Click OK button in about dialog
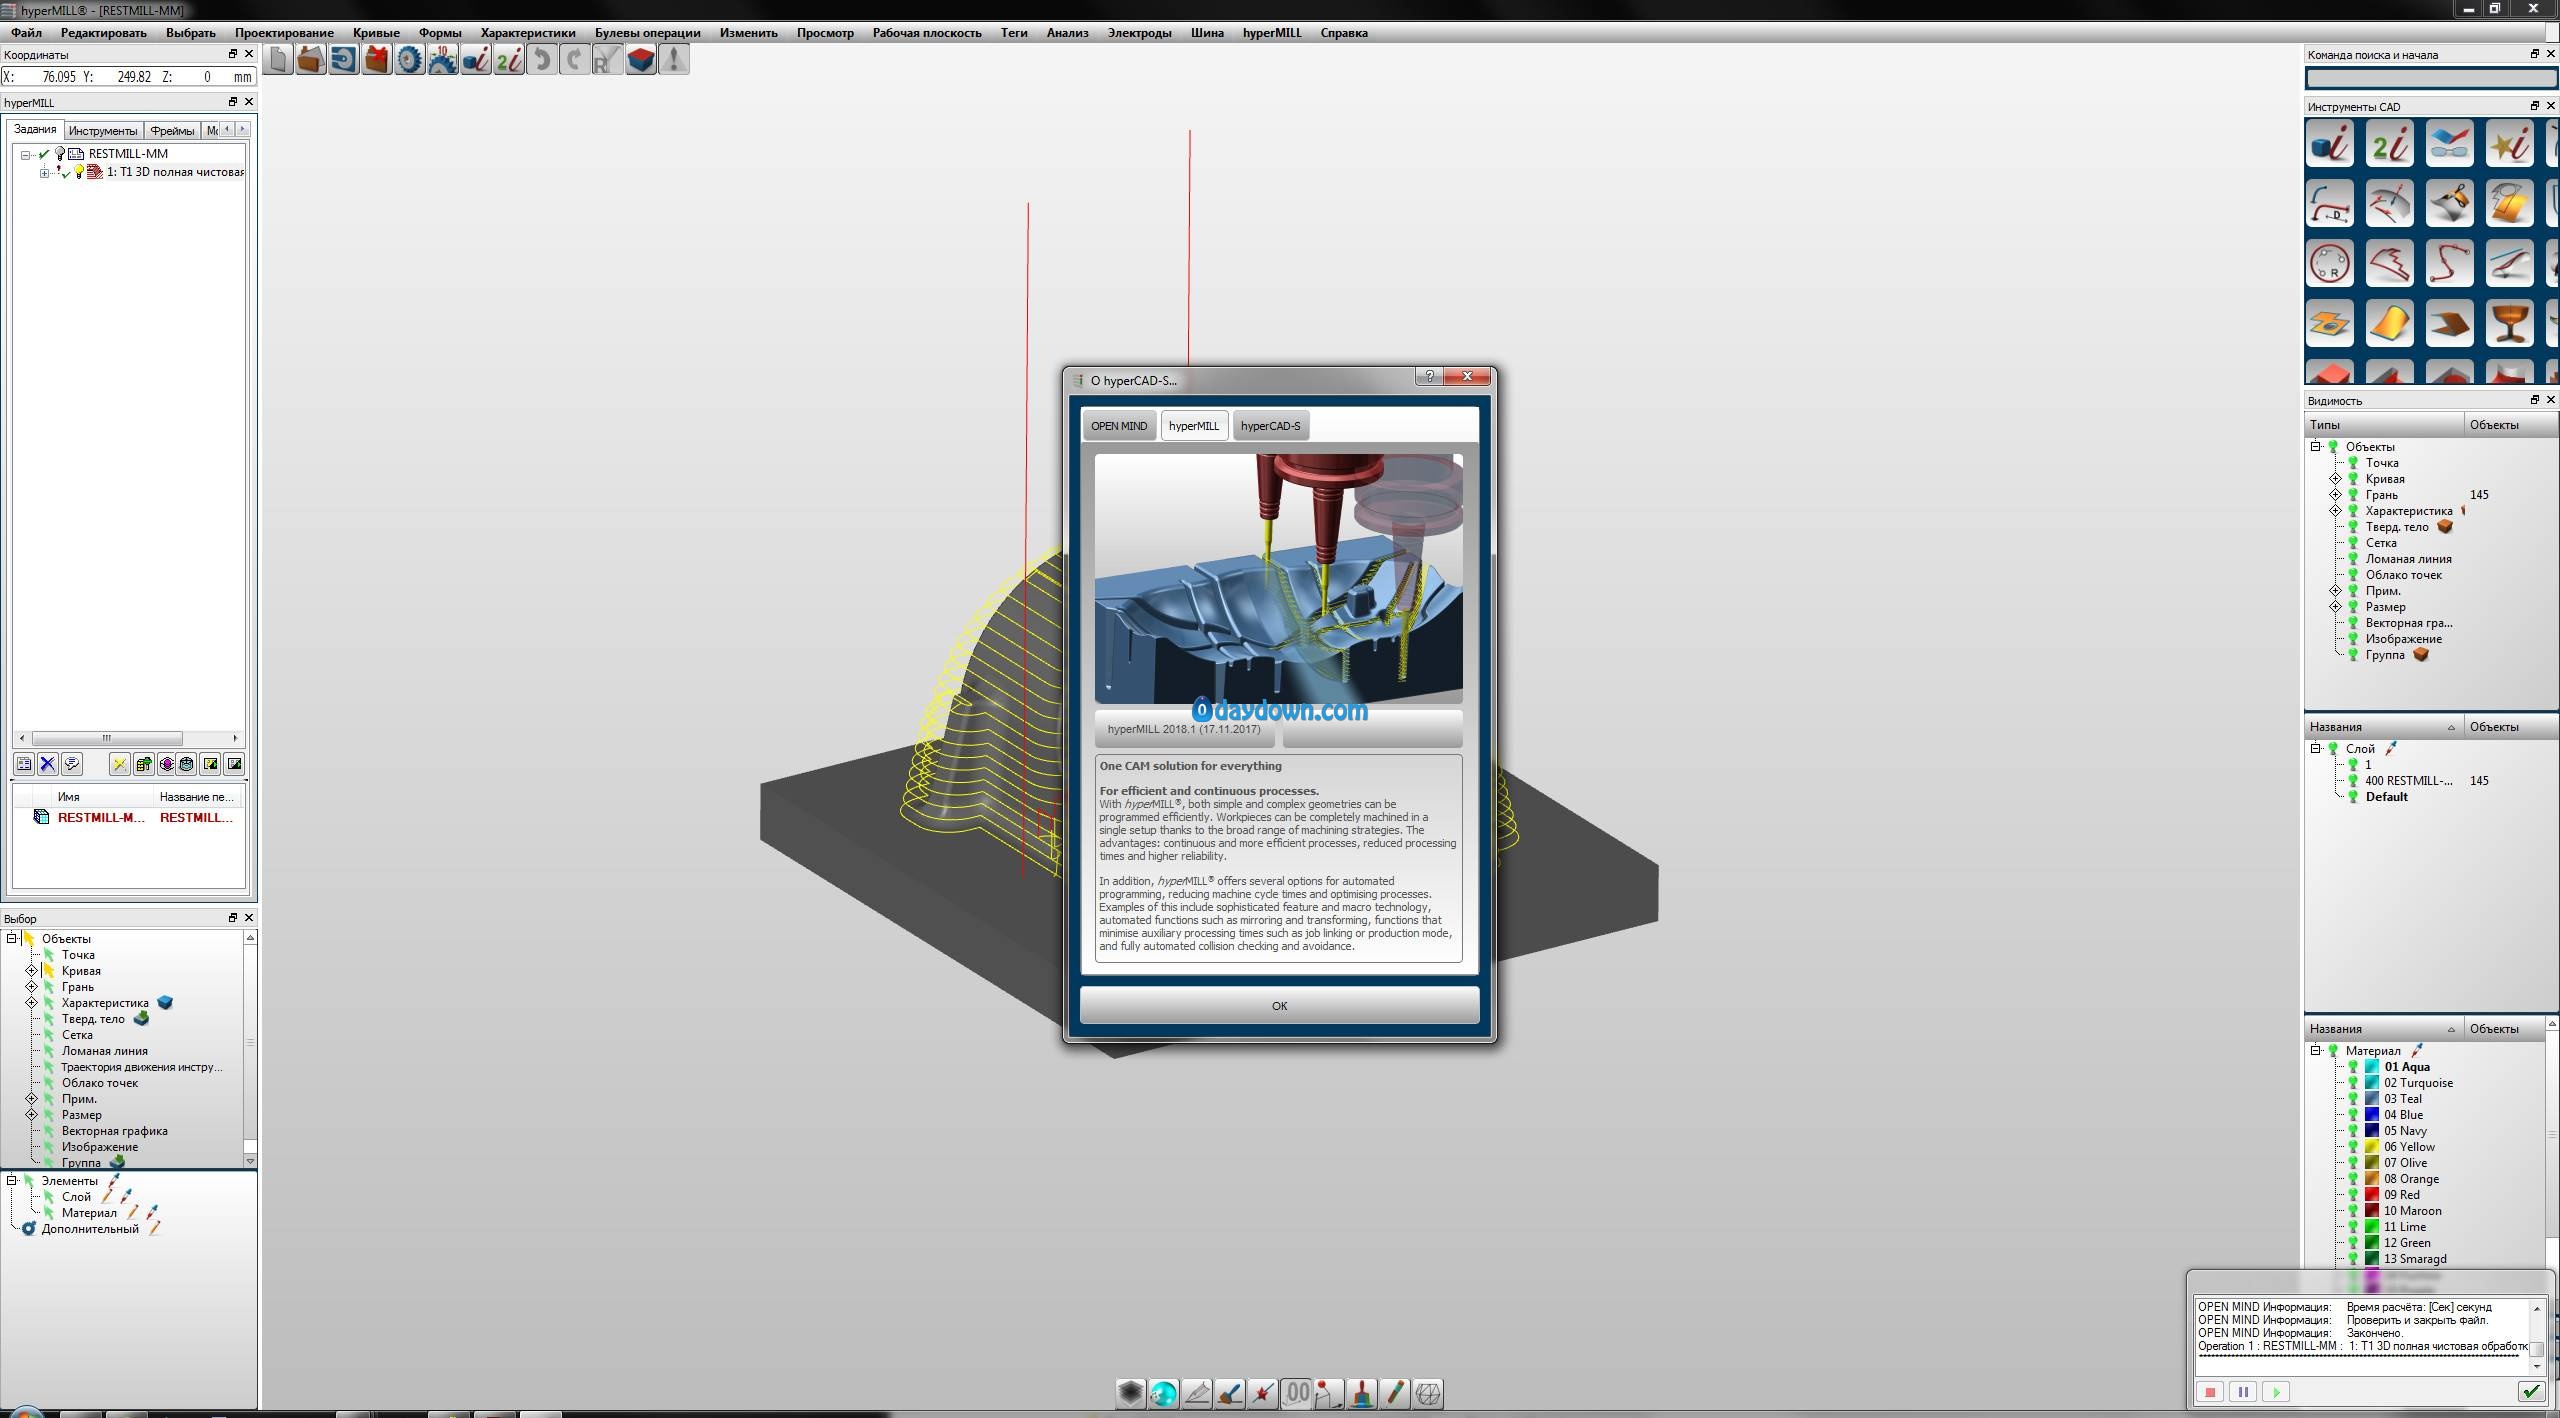This screenshot has width=2560, height=1418. tap(1279, 1006)
